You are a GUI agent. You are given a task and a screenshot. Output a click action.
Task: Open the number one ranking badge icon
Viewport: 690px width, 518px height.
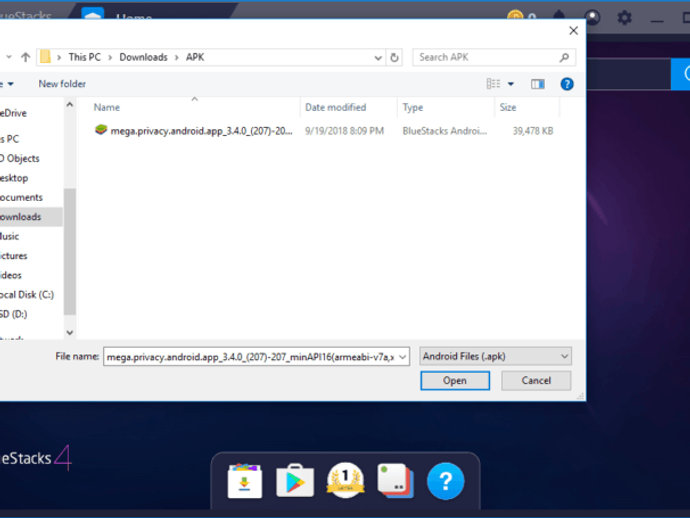point(345,480)
